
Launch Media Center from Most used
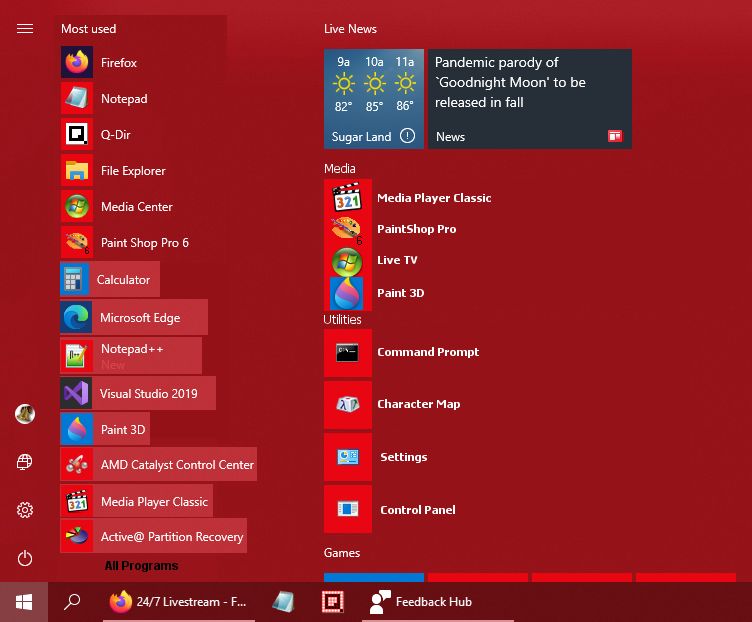(x=77, y=206)
